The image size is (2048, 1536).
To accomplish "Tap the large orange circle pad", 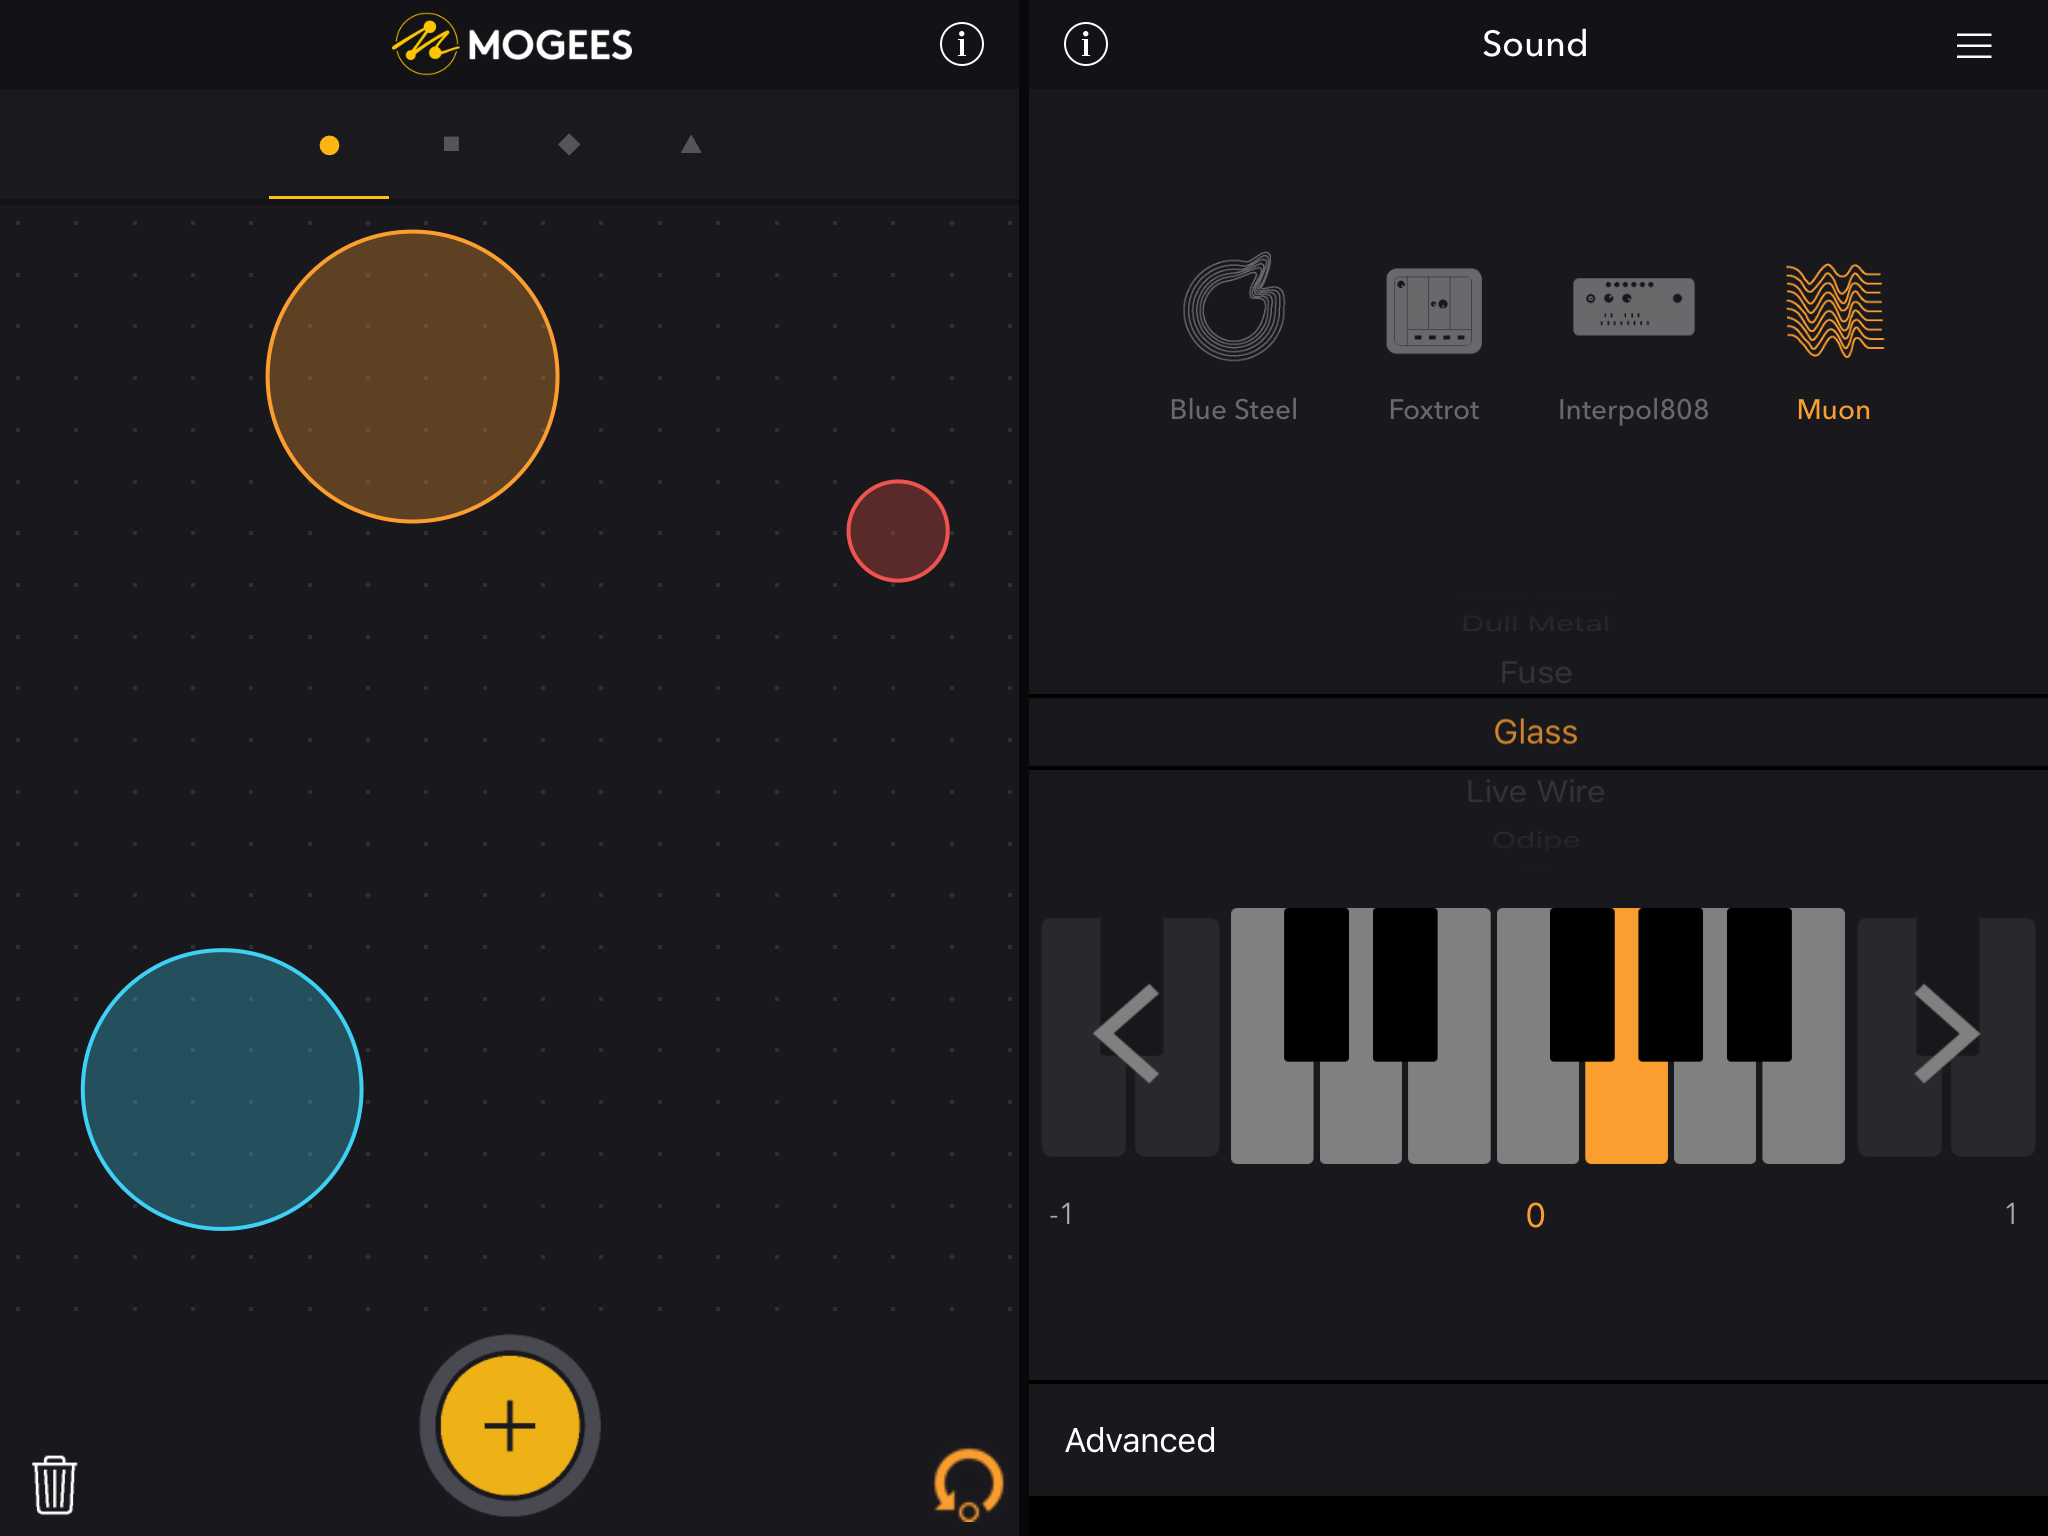I will coord(412,377).
